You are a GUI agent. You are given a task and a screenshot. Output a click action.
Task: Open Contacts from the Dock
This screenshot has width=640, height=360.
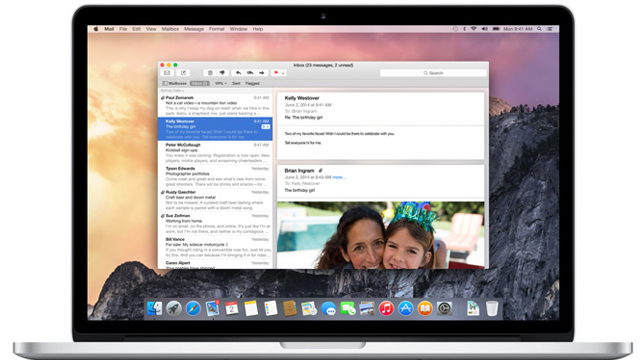[290, 309]
